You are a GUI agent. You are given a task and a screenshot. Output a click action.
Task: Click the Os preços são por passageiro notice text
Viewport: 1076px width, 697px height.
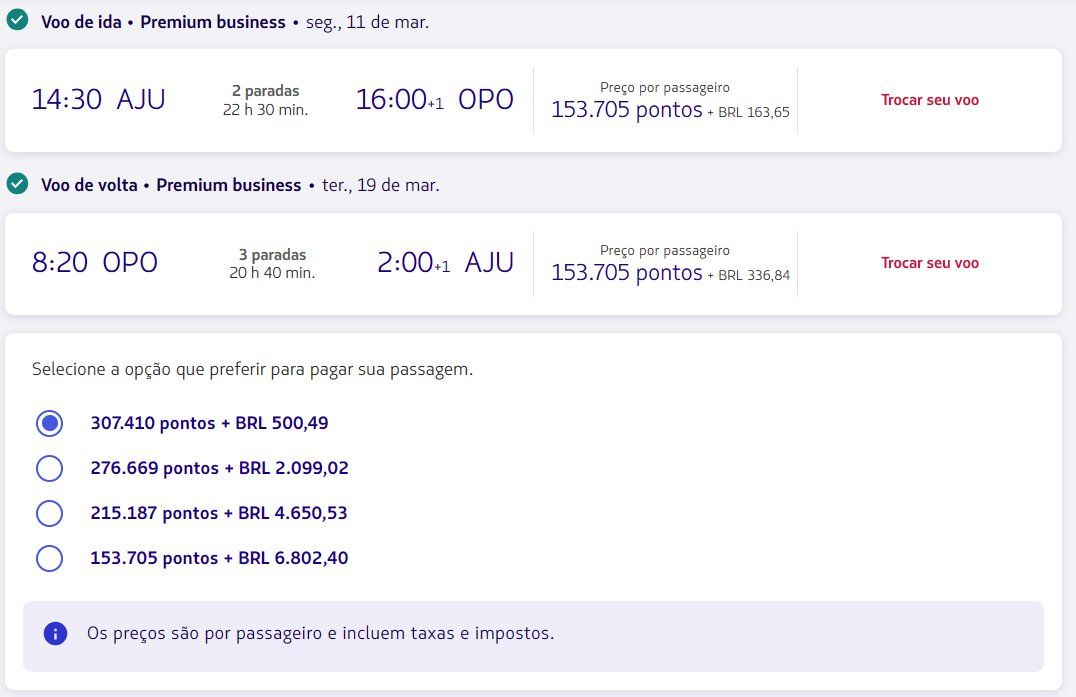[x=320, y=633]
